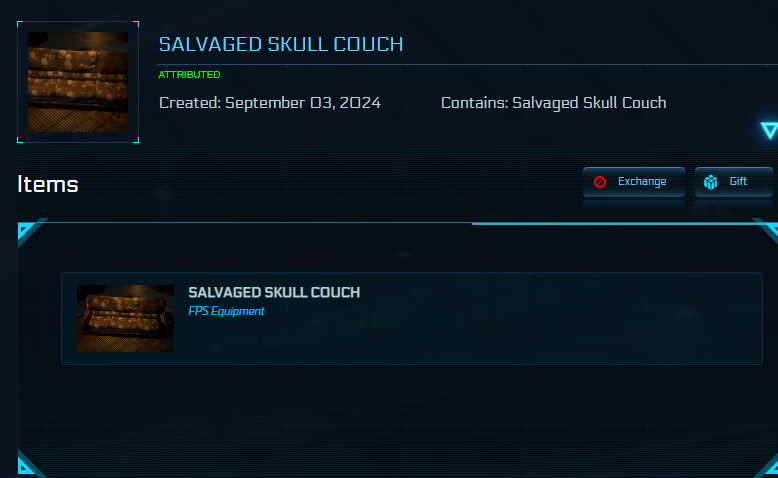Select the couch thumbnail in Items list
The image size is (778, 478).
125,318
